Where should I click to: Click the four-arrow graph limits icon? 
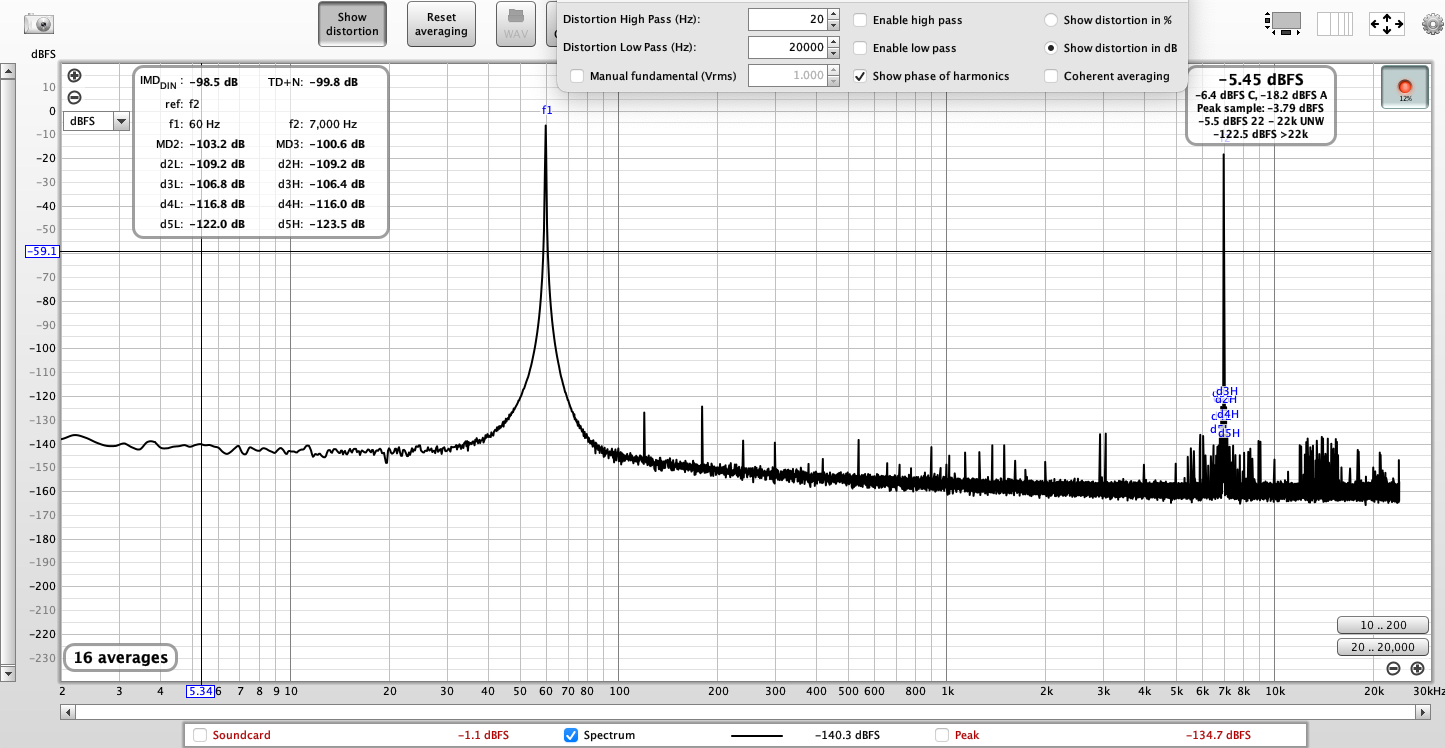pyautogui.click(x=1385, y=22)
